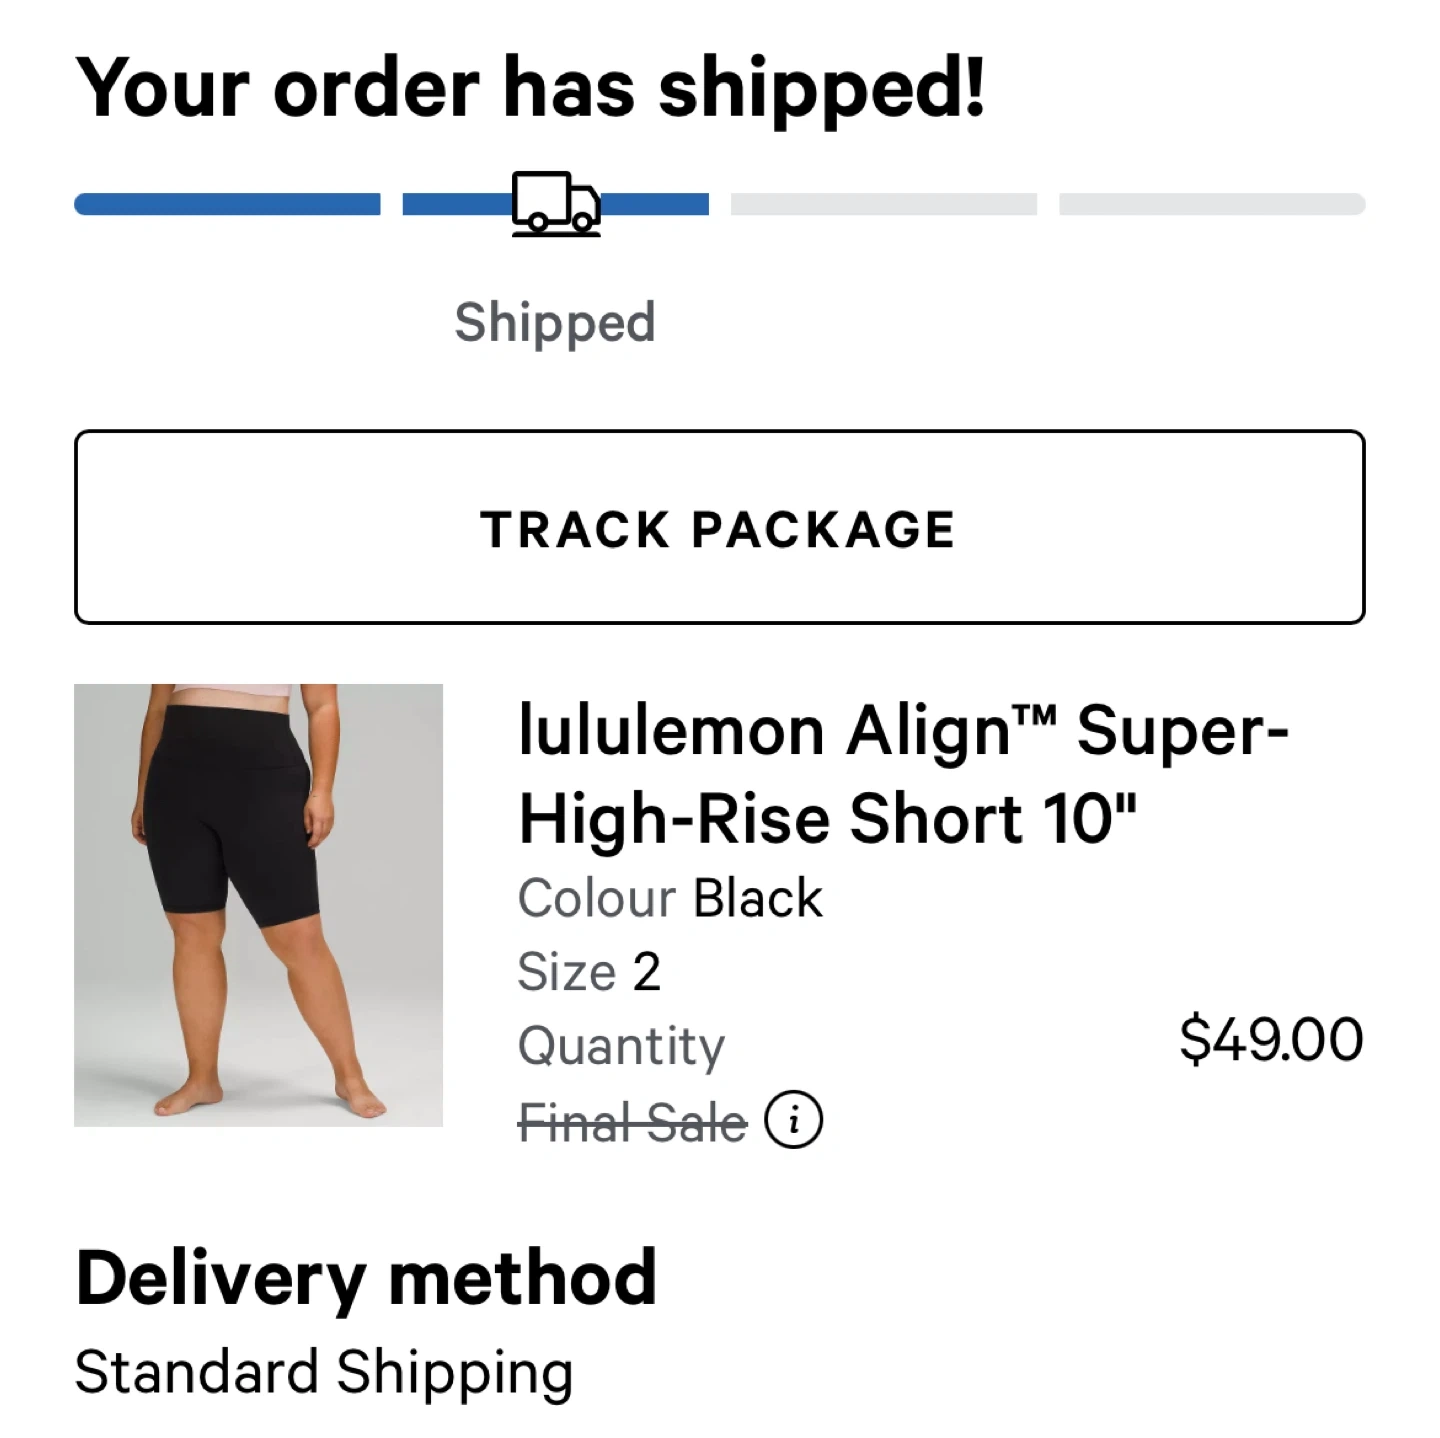The image size is (1440, 1438).
Task: Click the Colour Black detail
Action: pos(670,898)
